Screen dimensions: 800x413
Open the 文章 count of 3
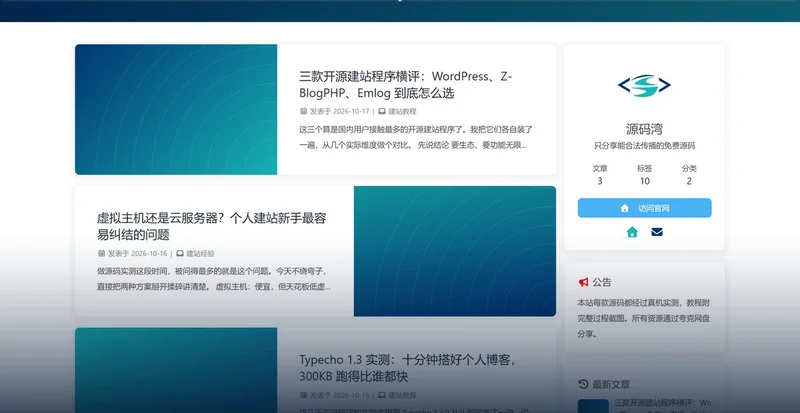pyautogui.click(x=600, y=175)
